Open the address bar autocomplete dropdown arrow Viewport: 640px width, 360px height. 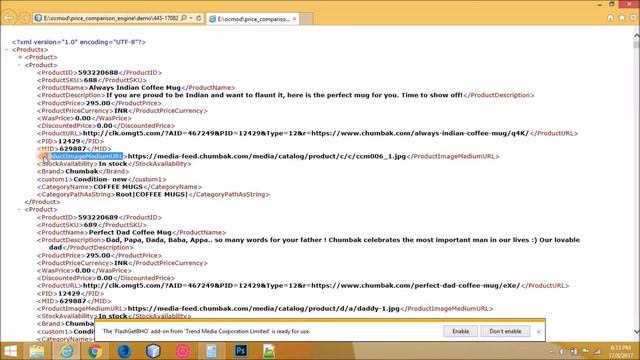pos(191,18)
